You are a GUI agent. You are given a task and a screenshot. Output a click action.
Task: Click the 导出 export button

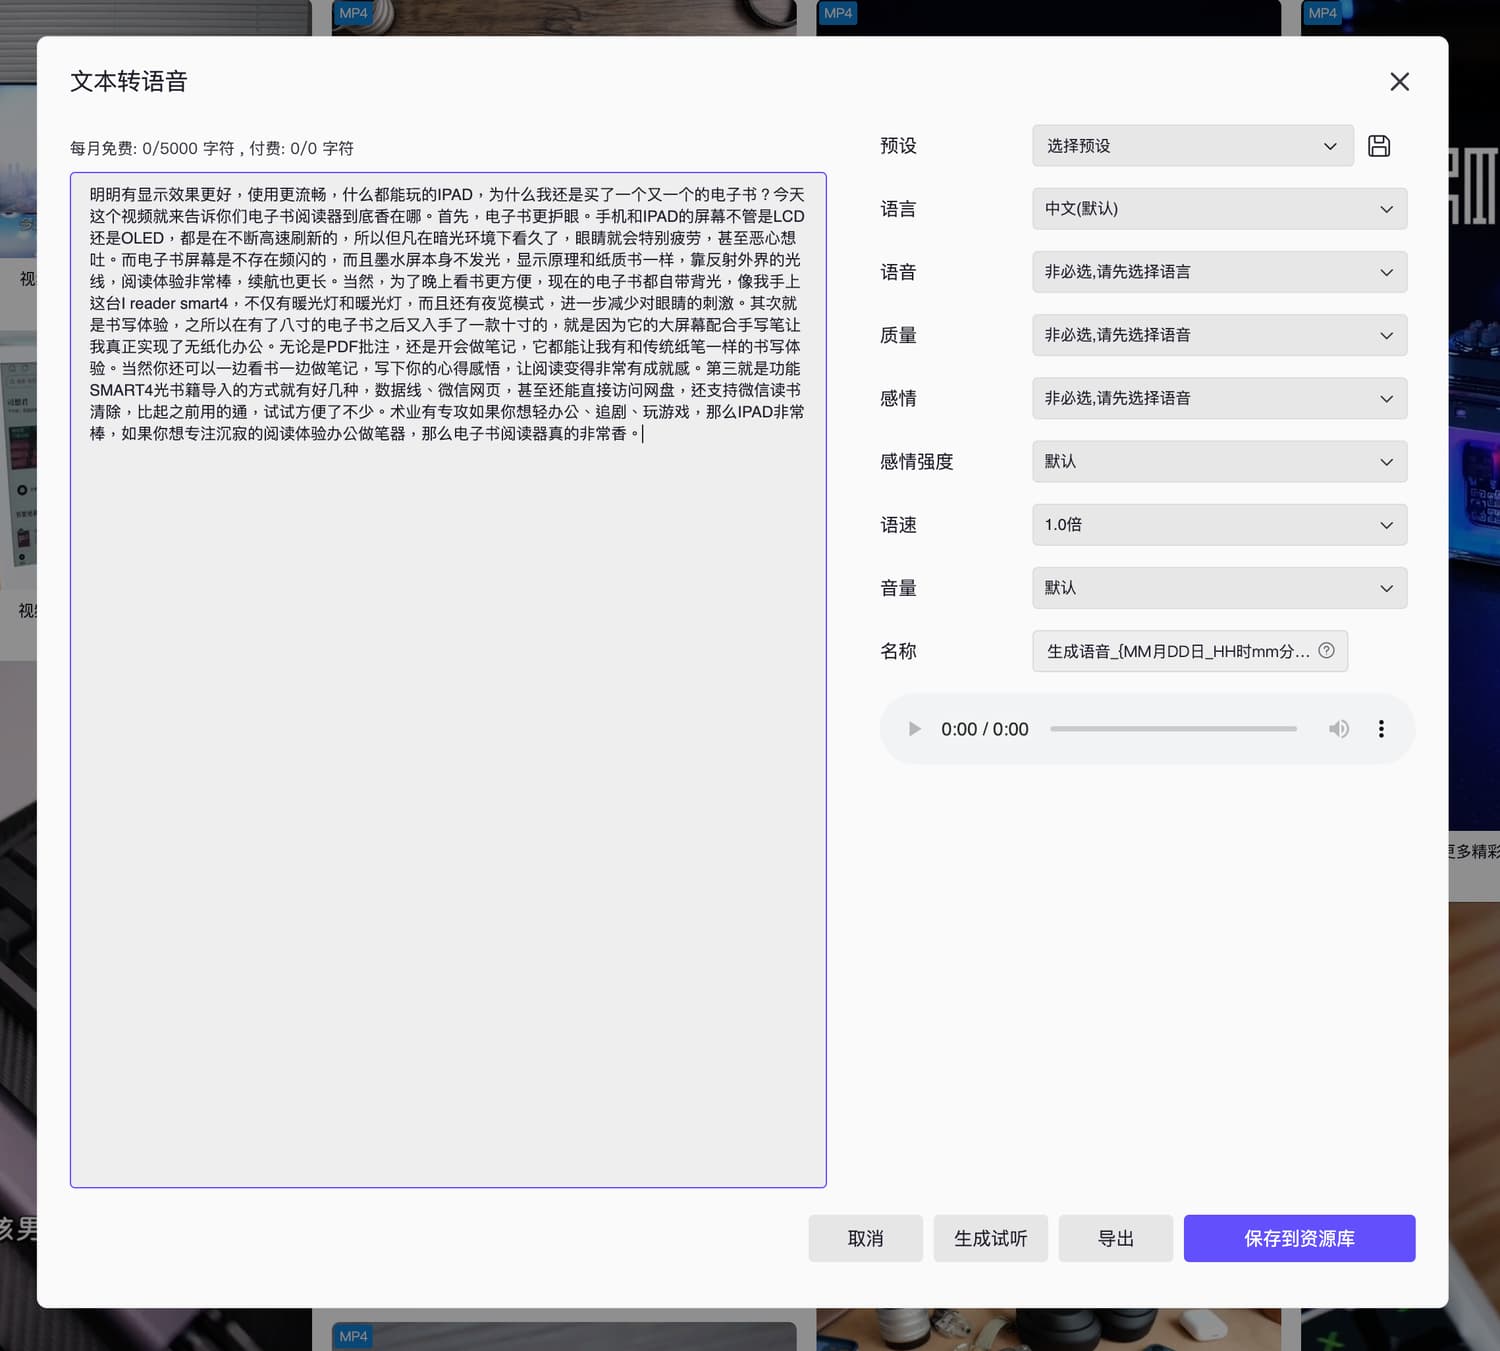tap(1115, 1238)
